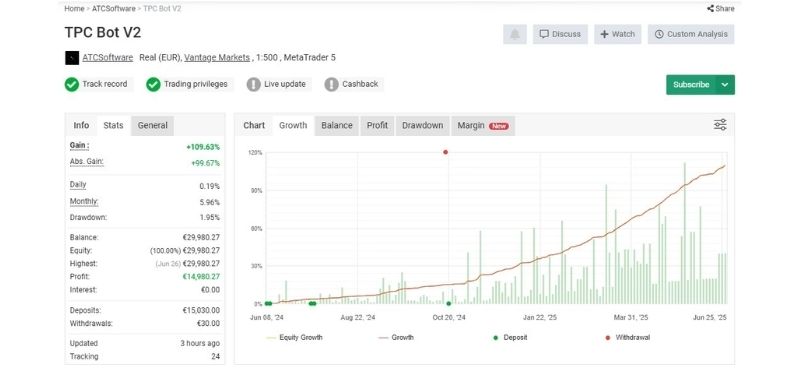This screenshot has height=370, width=800.
Task: Select the Chart tab
Action: click(x=254, y=126)
